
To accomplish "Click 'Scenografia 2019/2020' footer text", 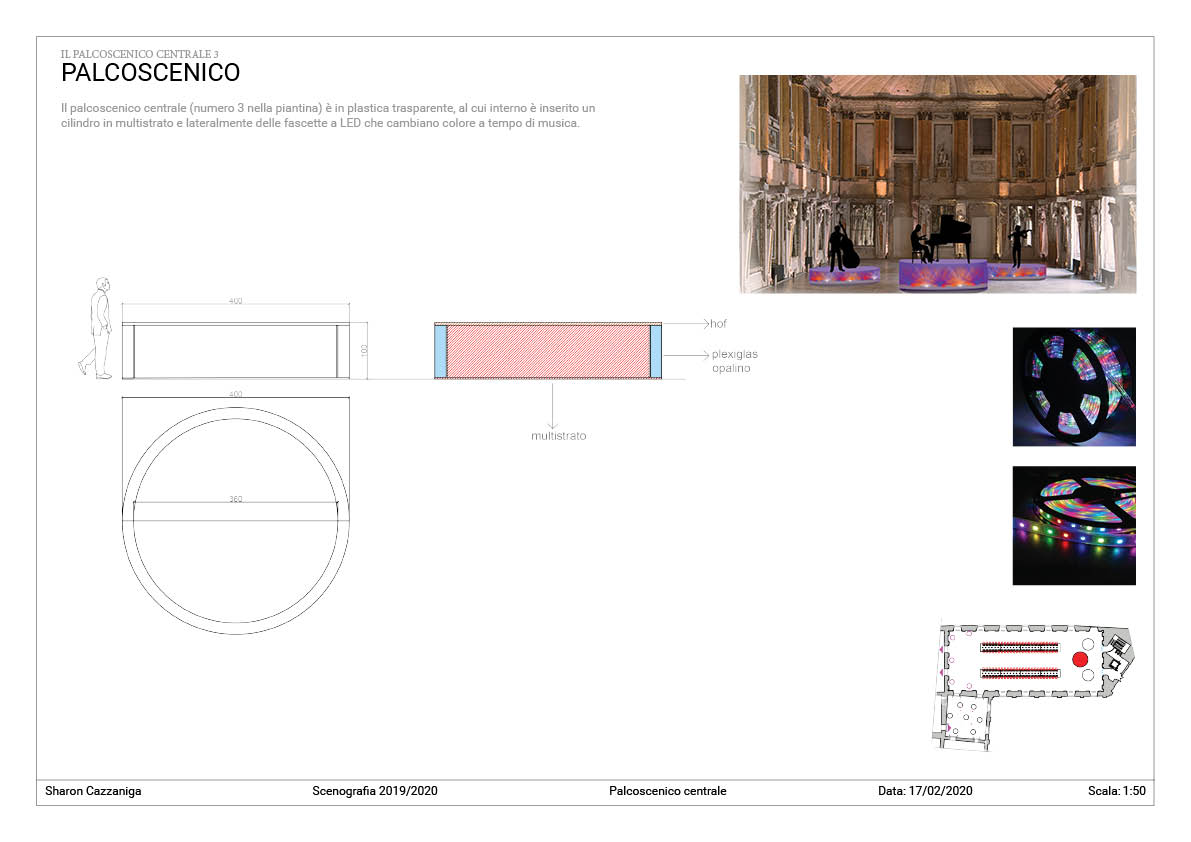I will tap(375, 791).
